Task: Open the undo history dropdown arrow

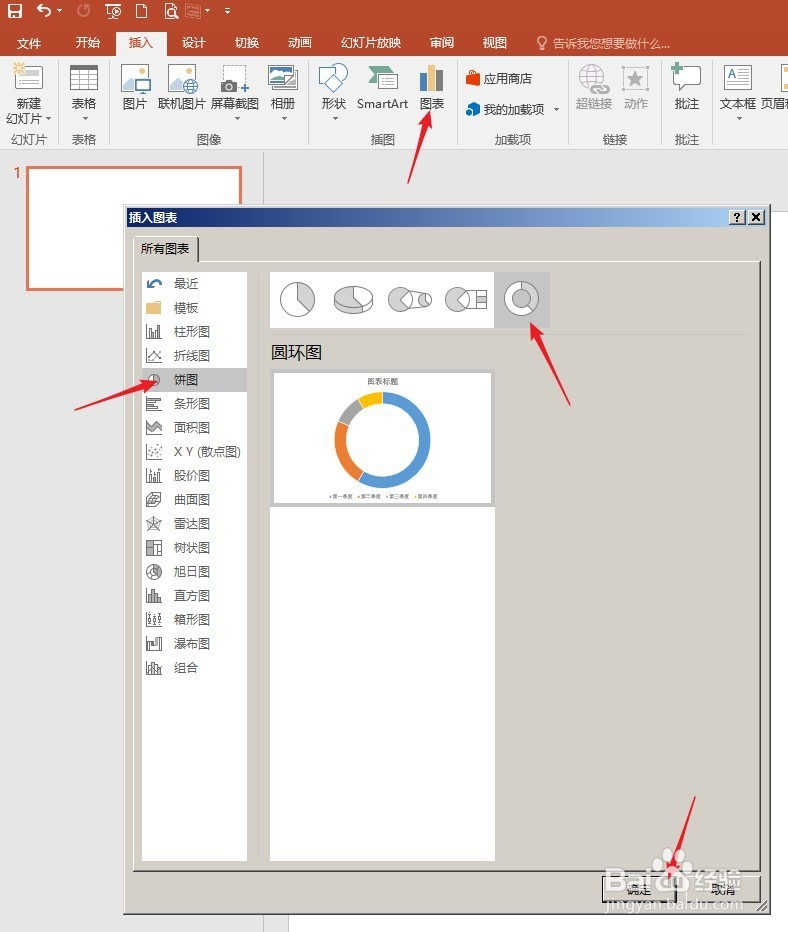Action: [x=59, y=11]
